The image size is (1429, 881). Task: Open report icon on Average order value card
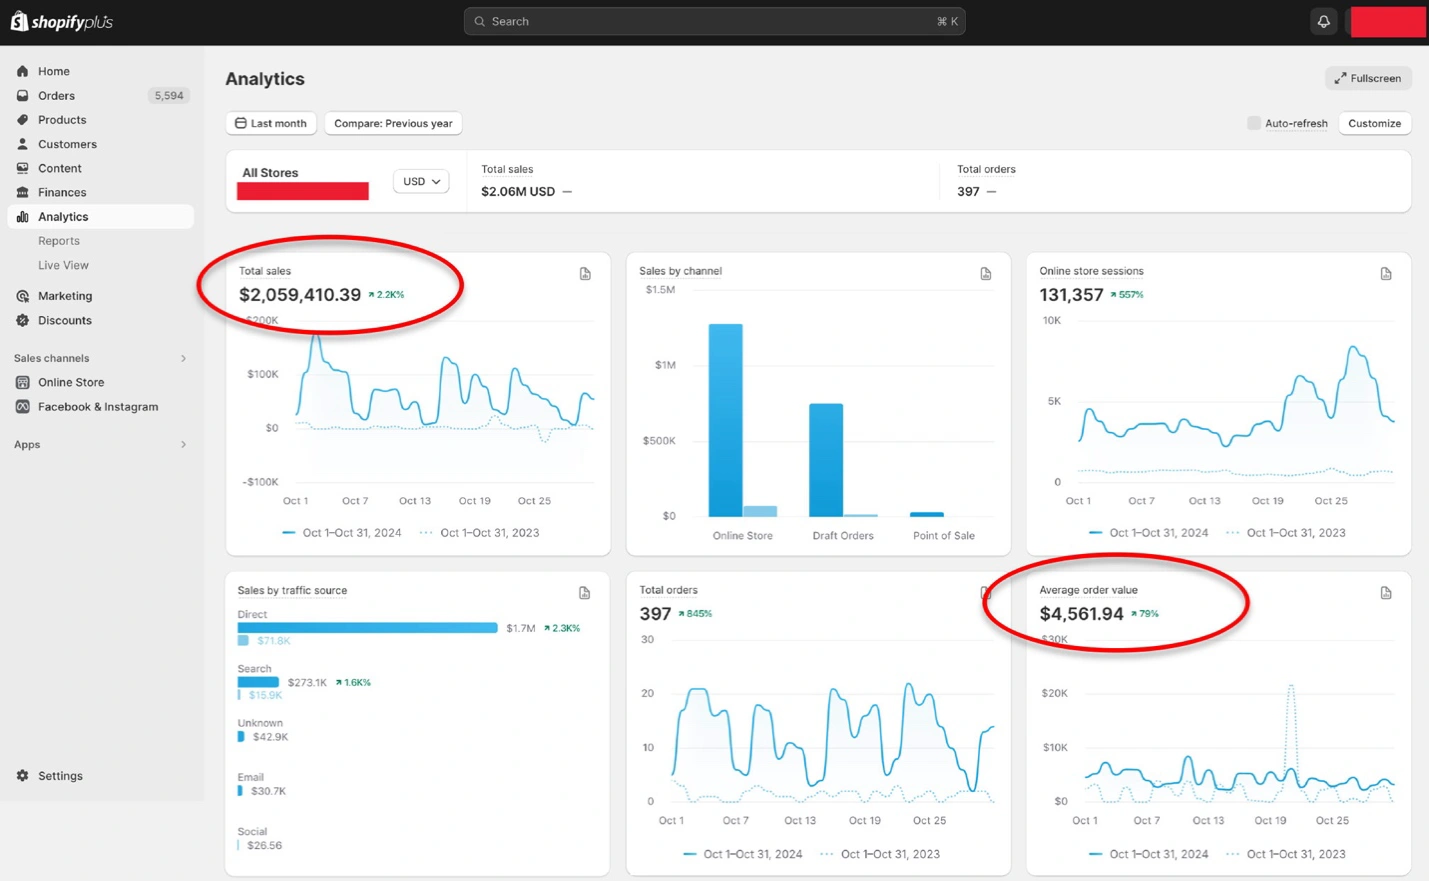tap(1385, 593)
